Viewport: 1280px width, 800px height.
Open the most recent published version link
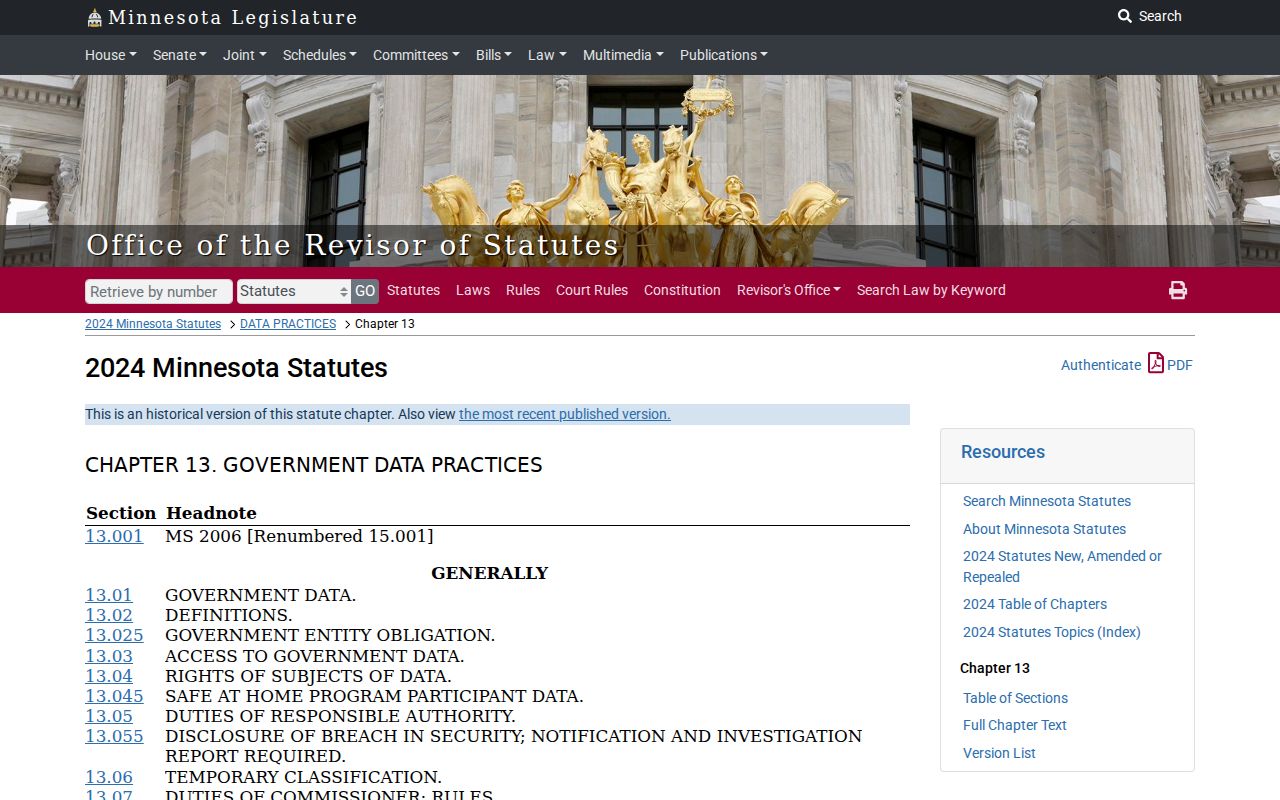[x=565, y=414]
